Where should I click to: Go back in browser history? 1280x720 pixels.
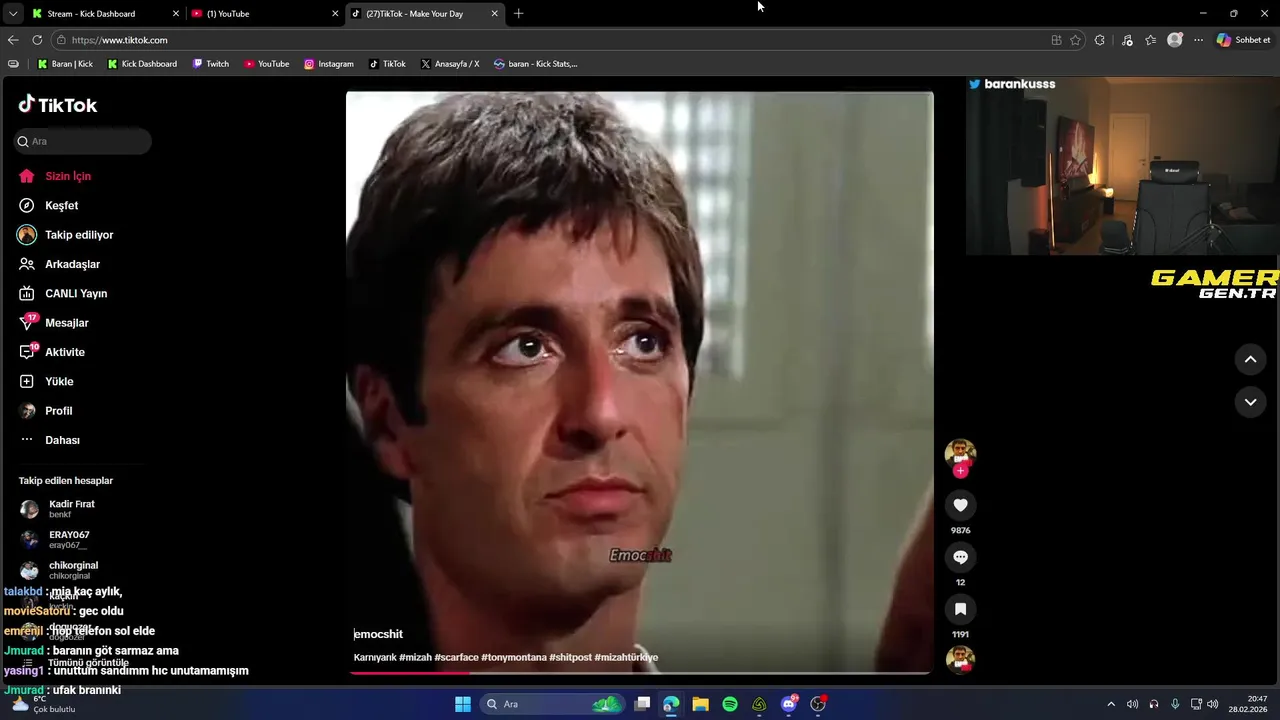pyautogui.click(x=13, y=40)
